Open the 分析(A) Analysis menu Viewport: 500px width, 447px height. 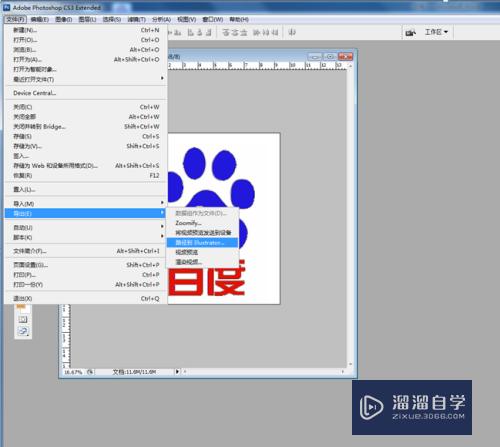point(161,19)
